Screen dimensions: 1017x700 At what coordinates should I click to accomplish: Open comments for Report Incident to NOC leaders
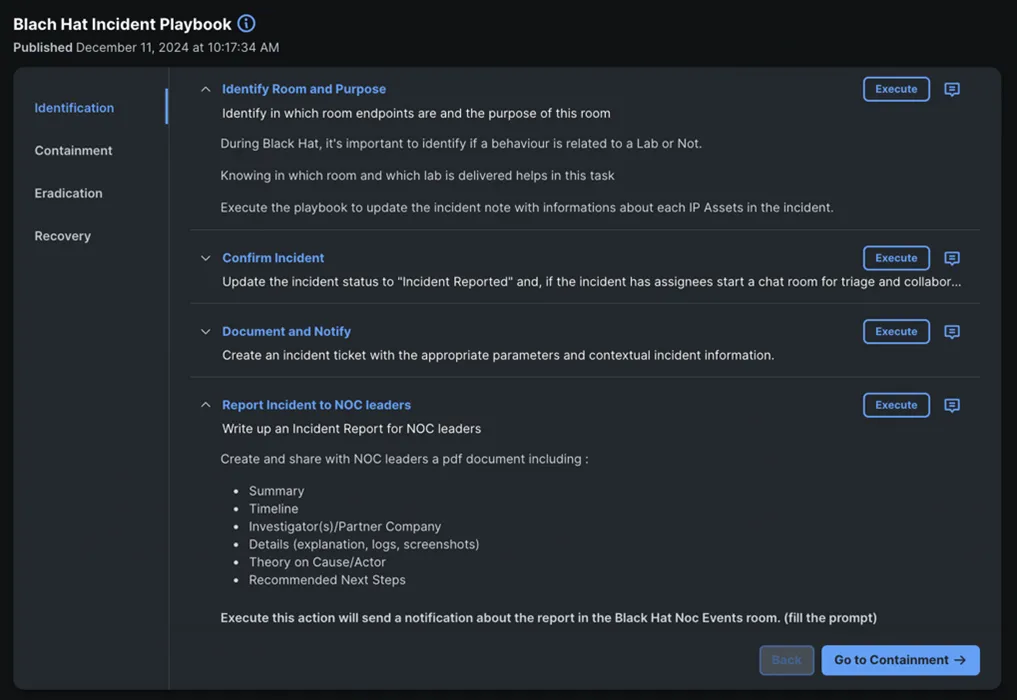point(952,405)
